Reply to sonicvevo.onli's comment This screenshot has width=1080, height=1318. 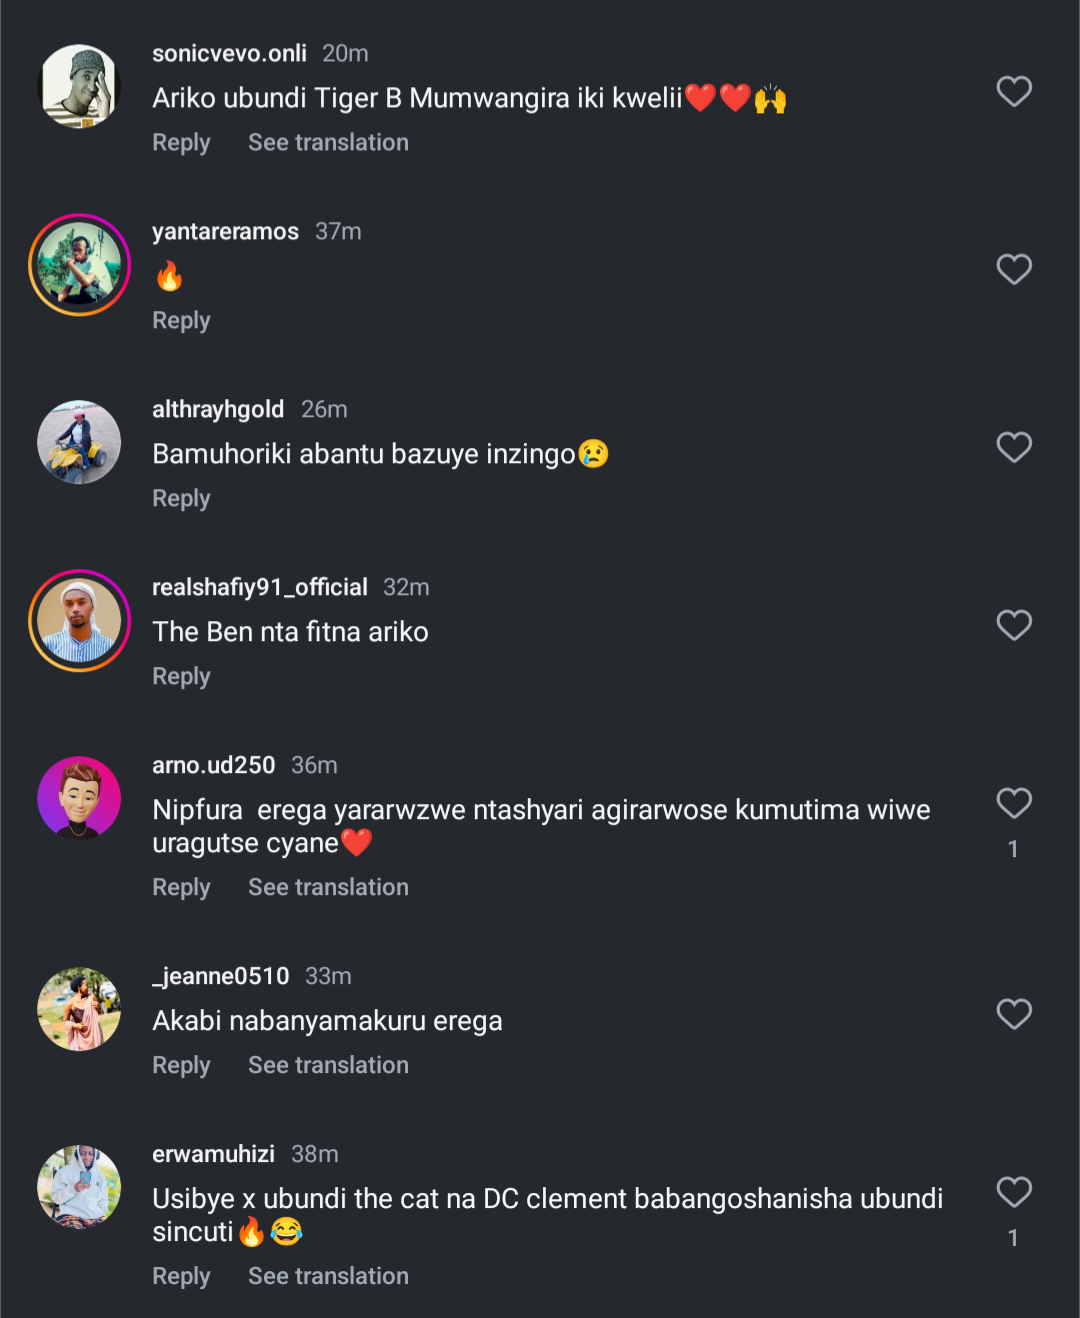pos(181,143)
